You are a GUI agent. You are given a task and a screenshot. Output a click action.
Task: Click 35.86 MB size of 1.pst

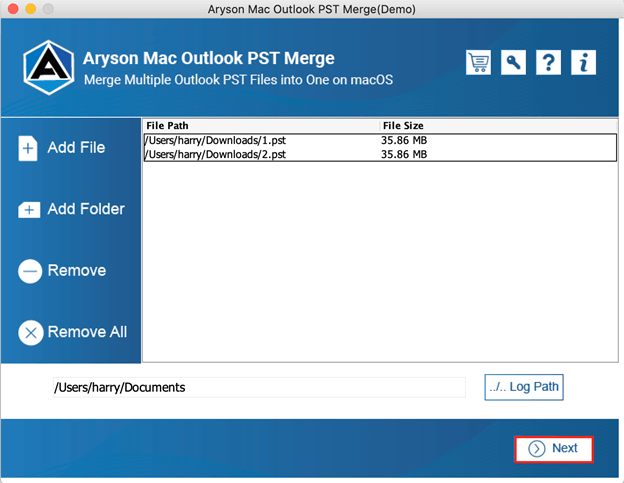coord(404,140)
